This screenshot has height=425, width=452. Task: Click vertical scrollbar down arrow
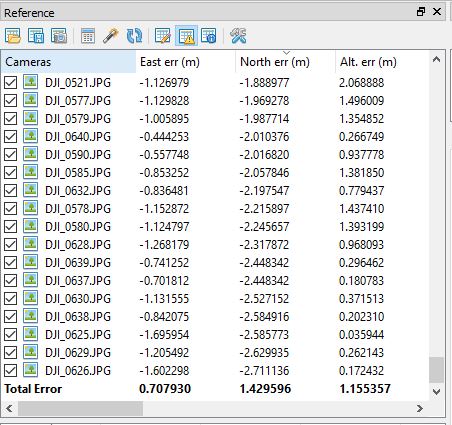[436, 391]
